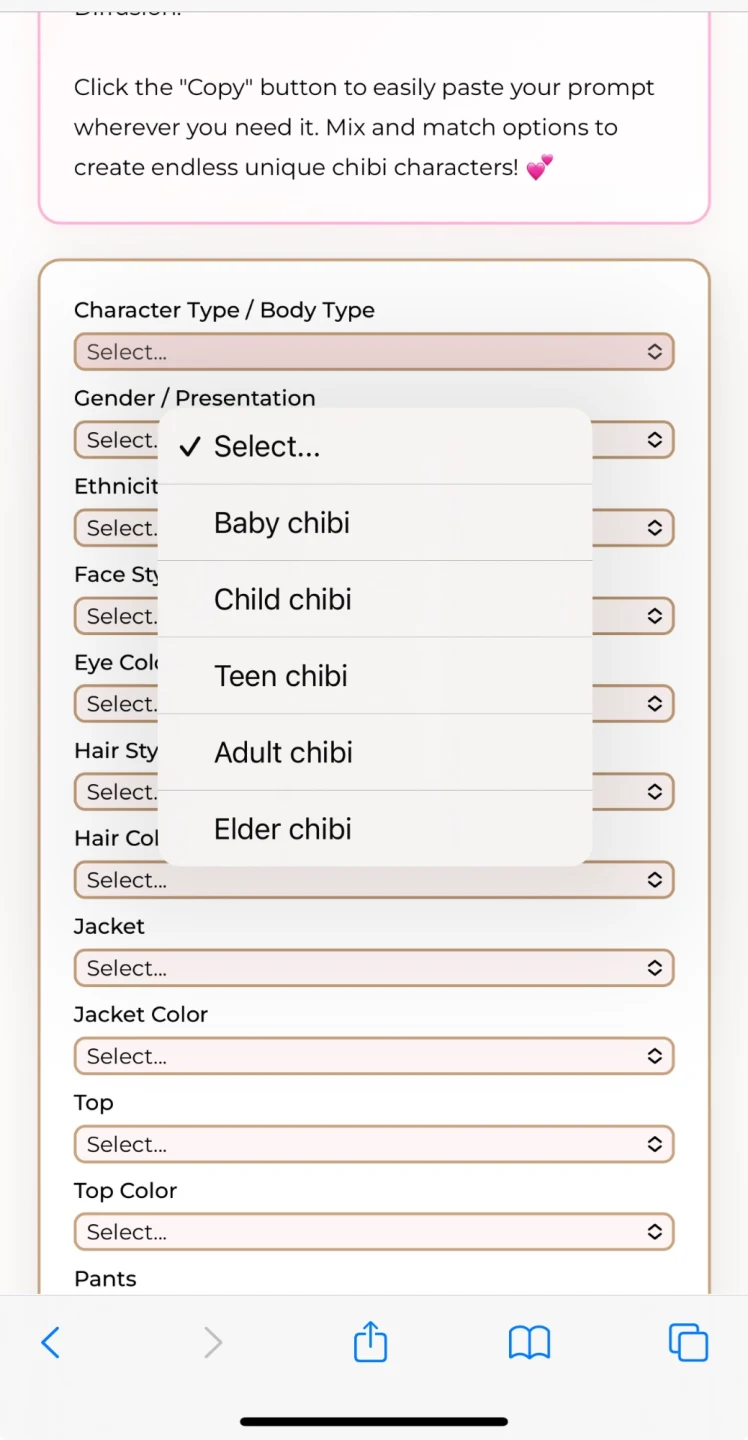Open the Safari share sheet
Image resolution: width=748 pixels, height=1440 pixels.
click(370, 1341)
